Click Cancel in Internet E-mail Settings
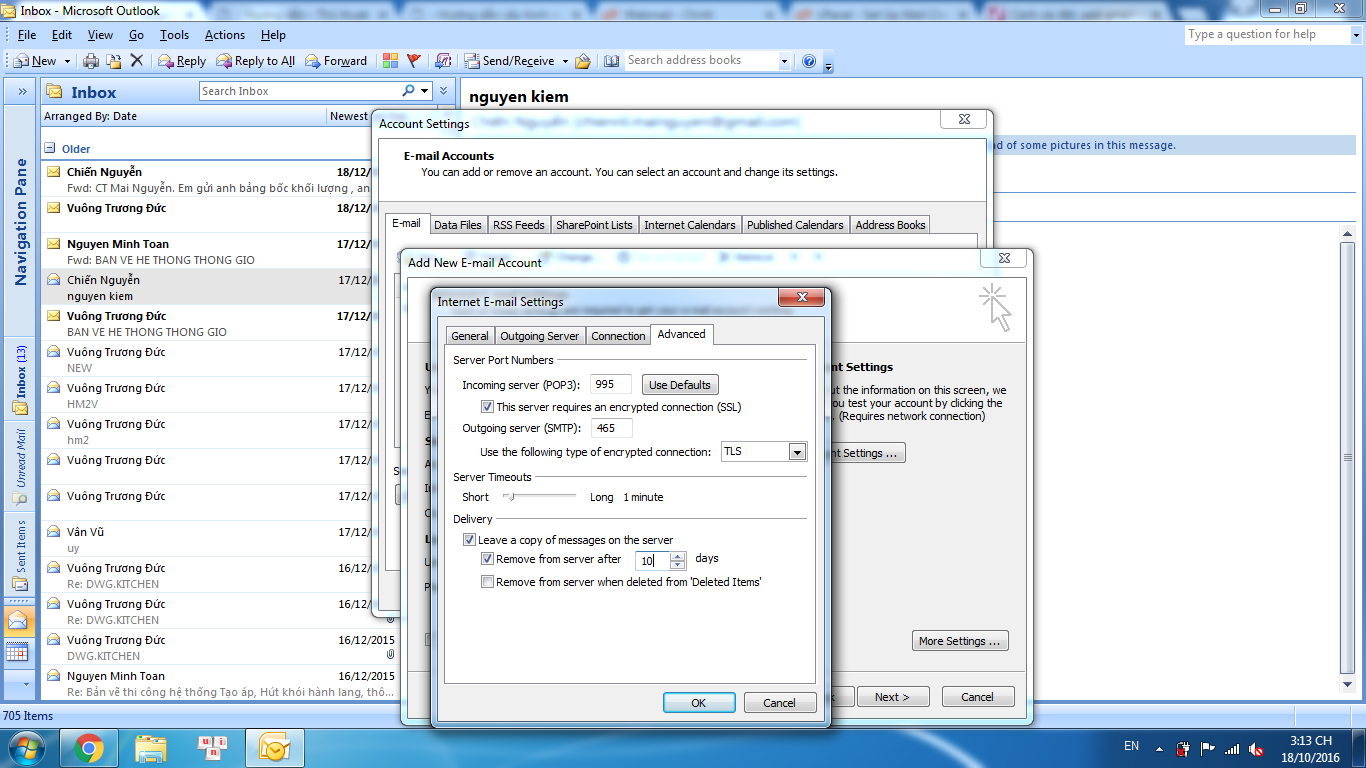 [x=780, y=703]
